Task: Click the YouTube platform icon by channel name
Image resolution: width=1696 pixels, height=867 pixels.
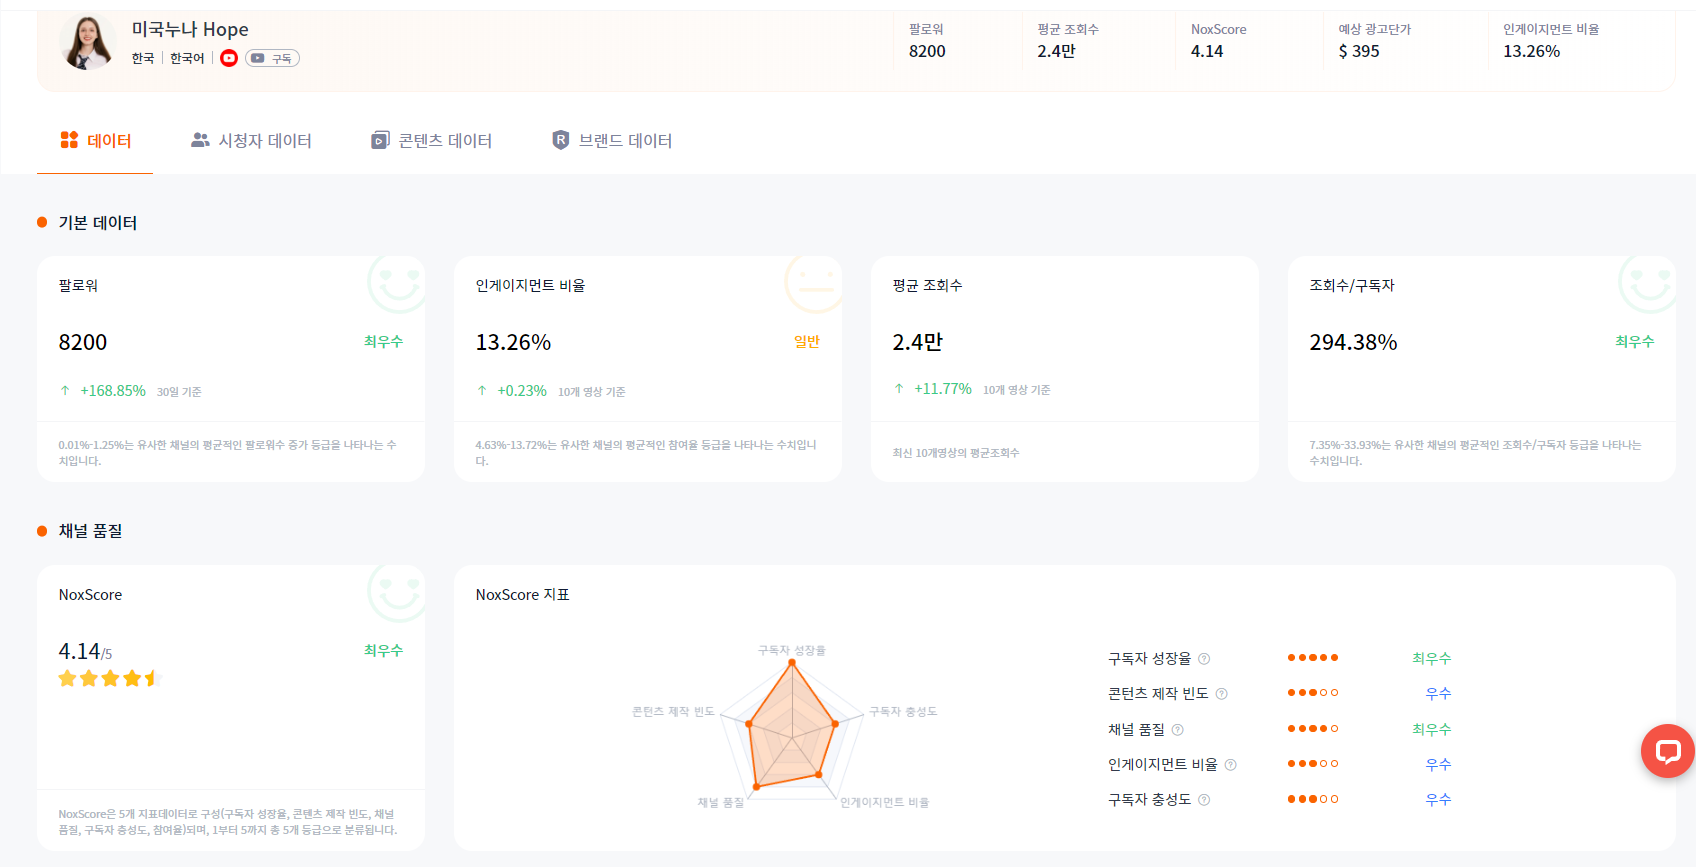Action: 229,58
